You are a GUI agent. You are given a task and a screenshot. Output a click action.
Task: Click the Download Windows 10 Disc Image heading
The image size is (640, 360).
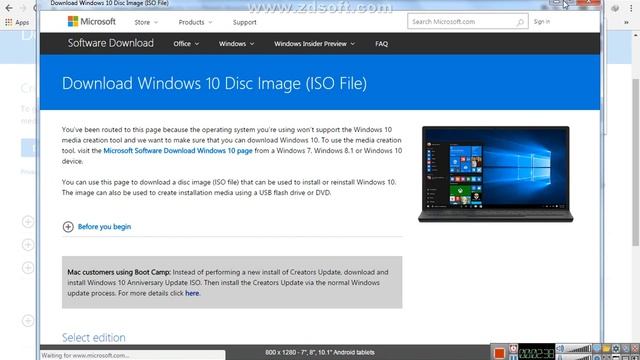[214, 83]
